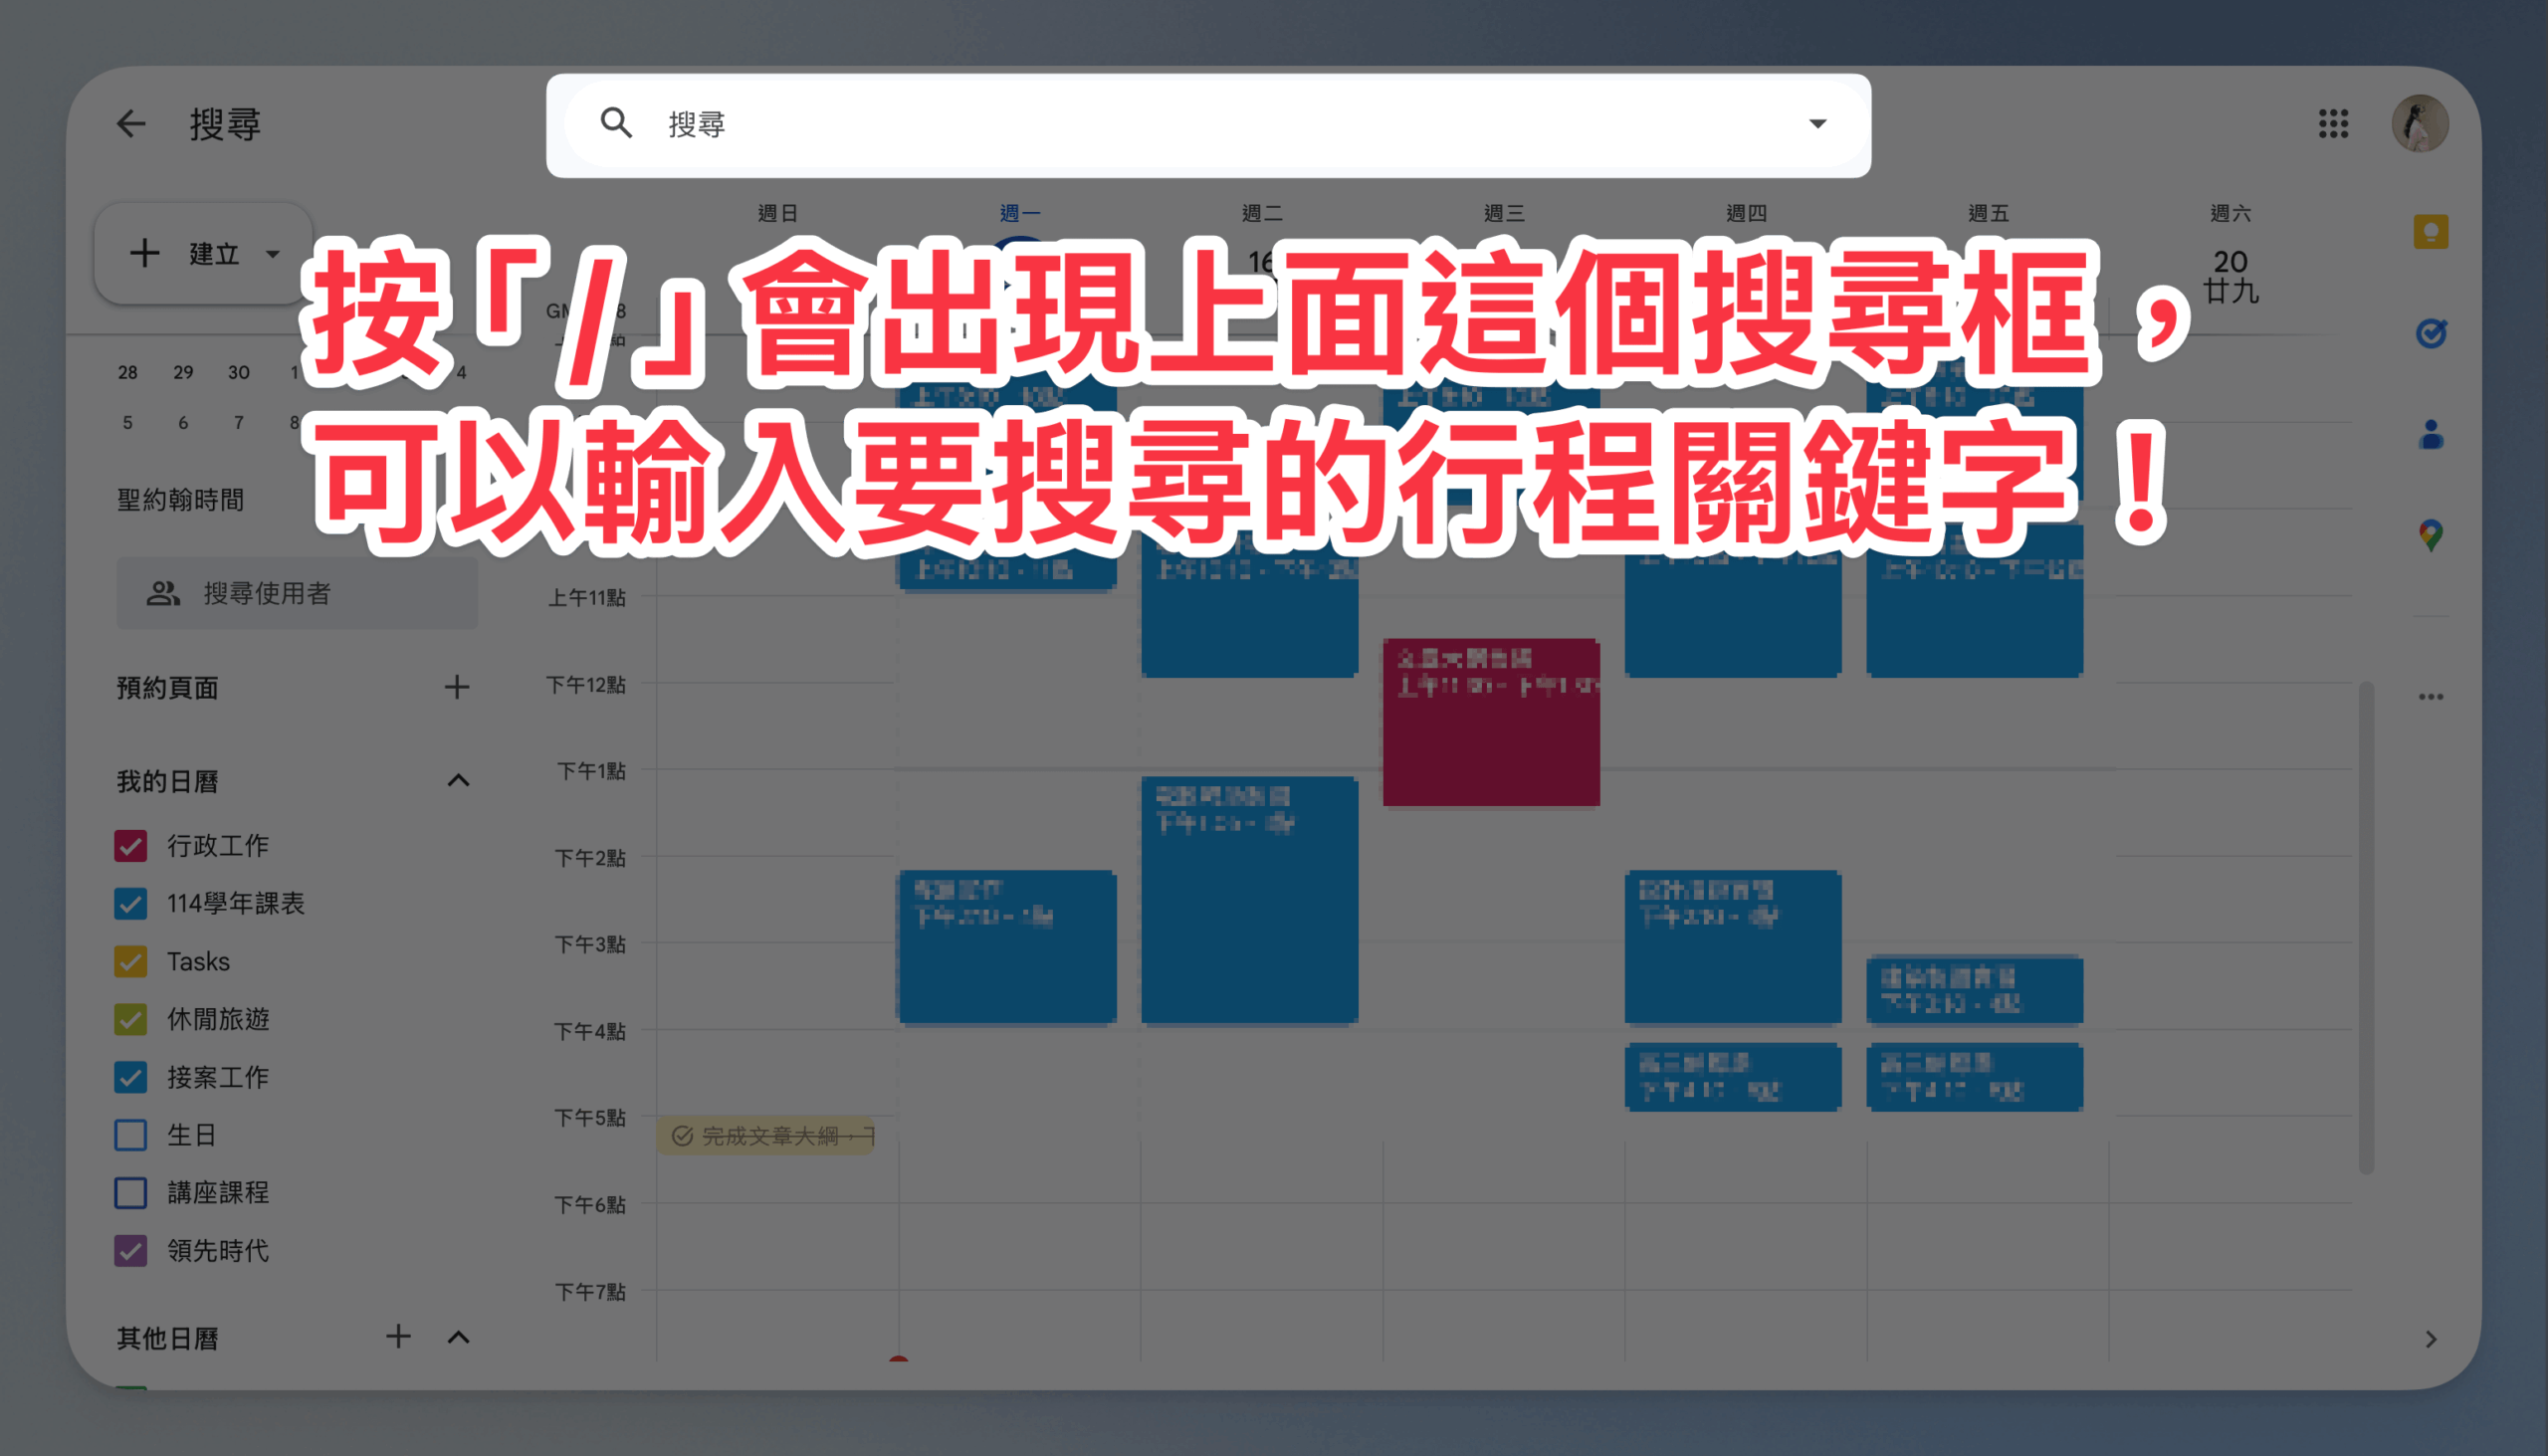Image resolution: width=2548 pixels, height=1456 pixels.
Task: Open the Google apps grid
Action: [x=2333, y=124]
